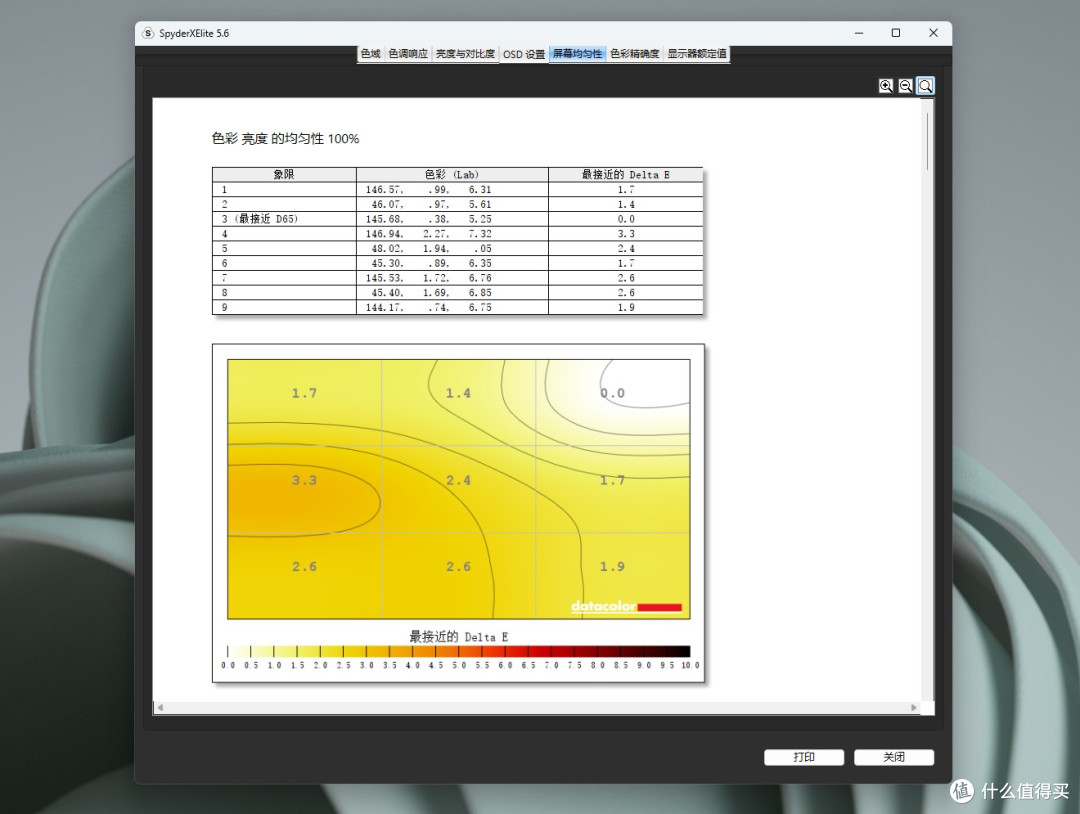Click the horizontal scrollbar left arrow
1080x814 pixels.
click(160, 707)
